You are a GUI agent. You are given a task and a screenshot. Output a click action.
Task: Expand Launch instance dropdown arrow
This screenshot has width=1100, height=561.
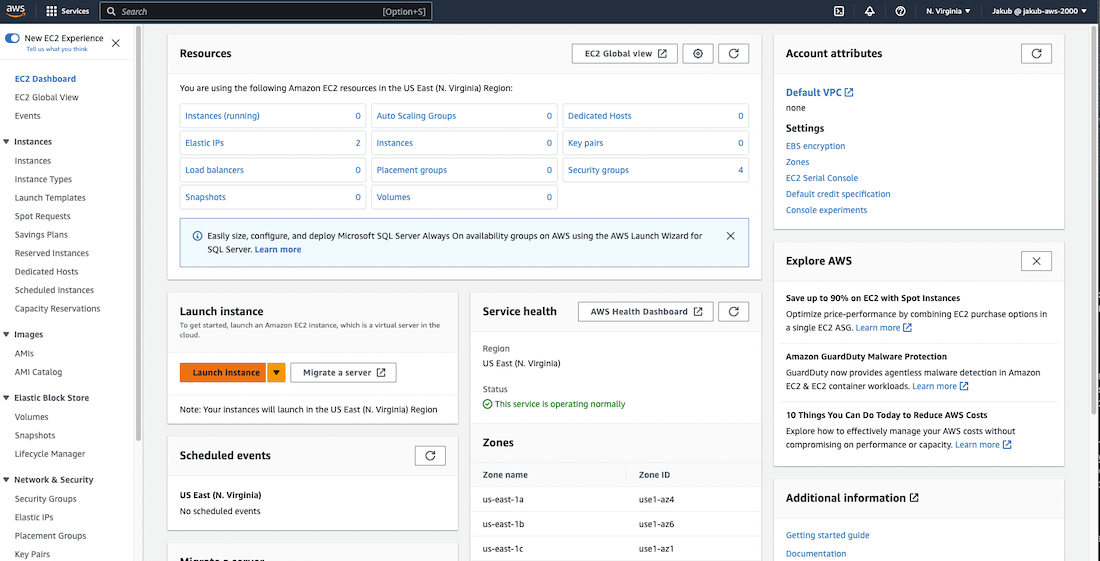click(276, 373)
